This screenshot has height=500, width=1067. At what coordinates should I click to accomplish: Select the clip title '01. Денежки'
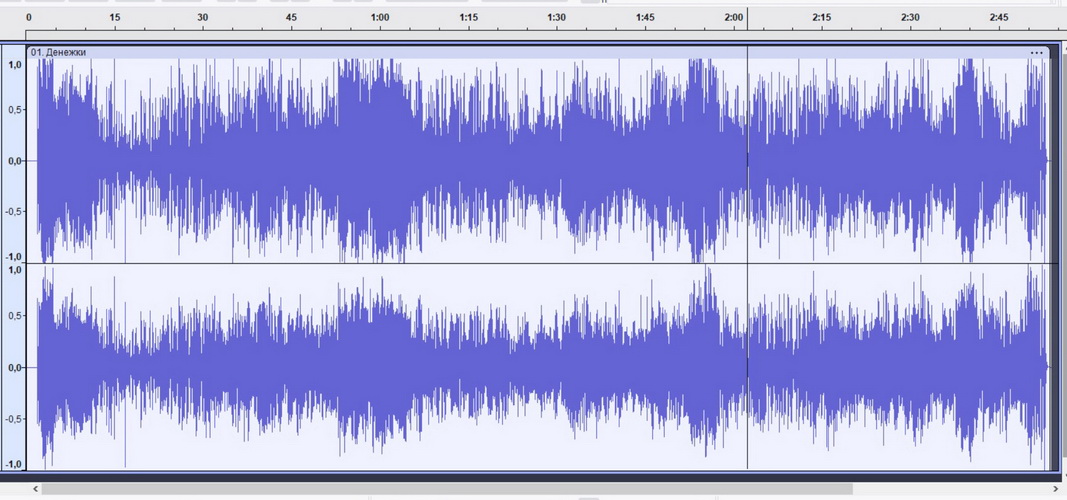tap(59, 52)
